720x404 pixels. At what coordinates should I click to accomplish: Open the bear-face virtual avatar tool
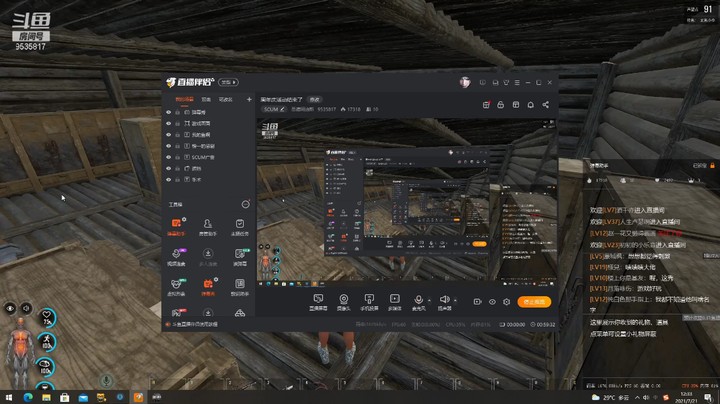pyautogui.click(x=176, y=287)
